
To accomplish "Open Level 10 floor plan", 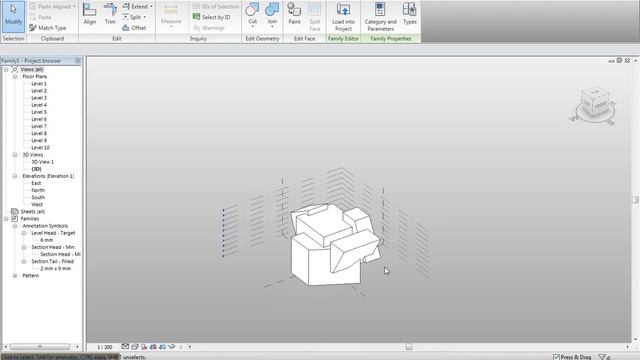I will (40, 148).
